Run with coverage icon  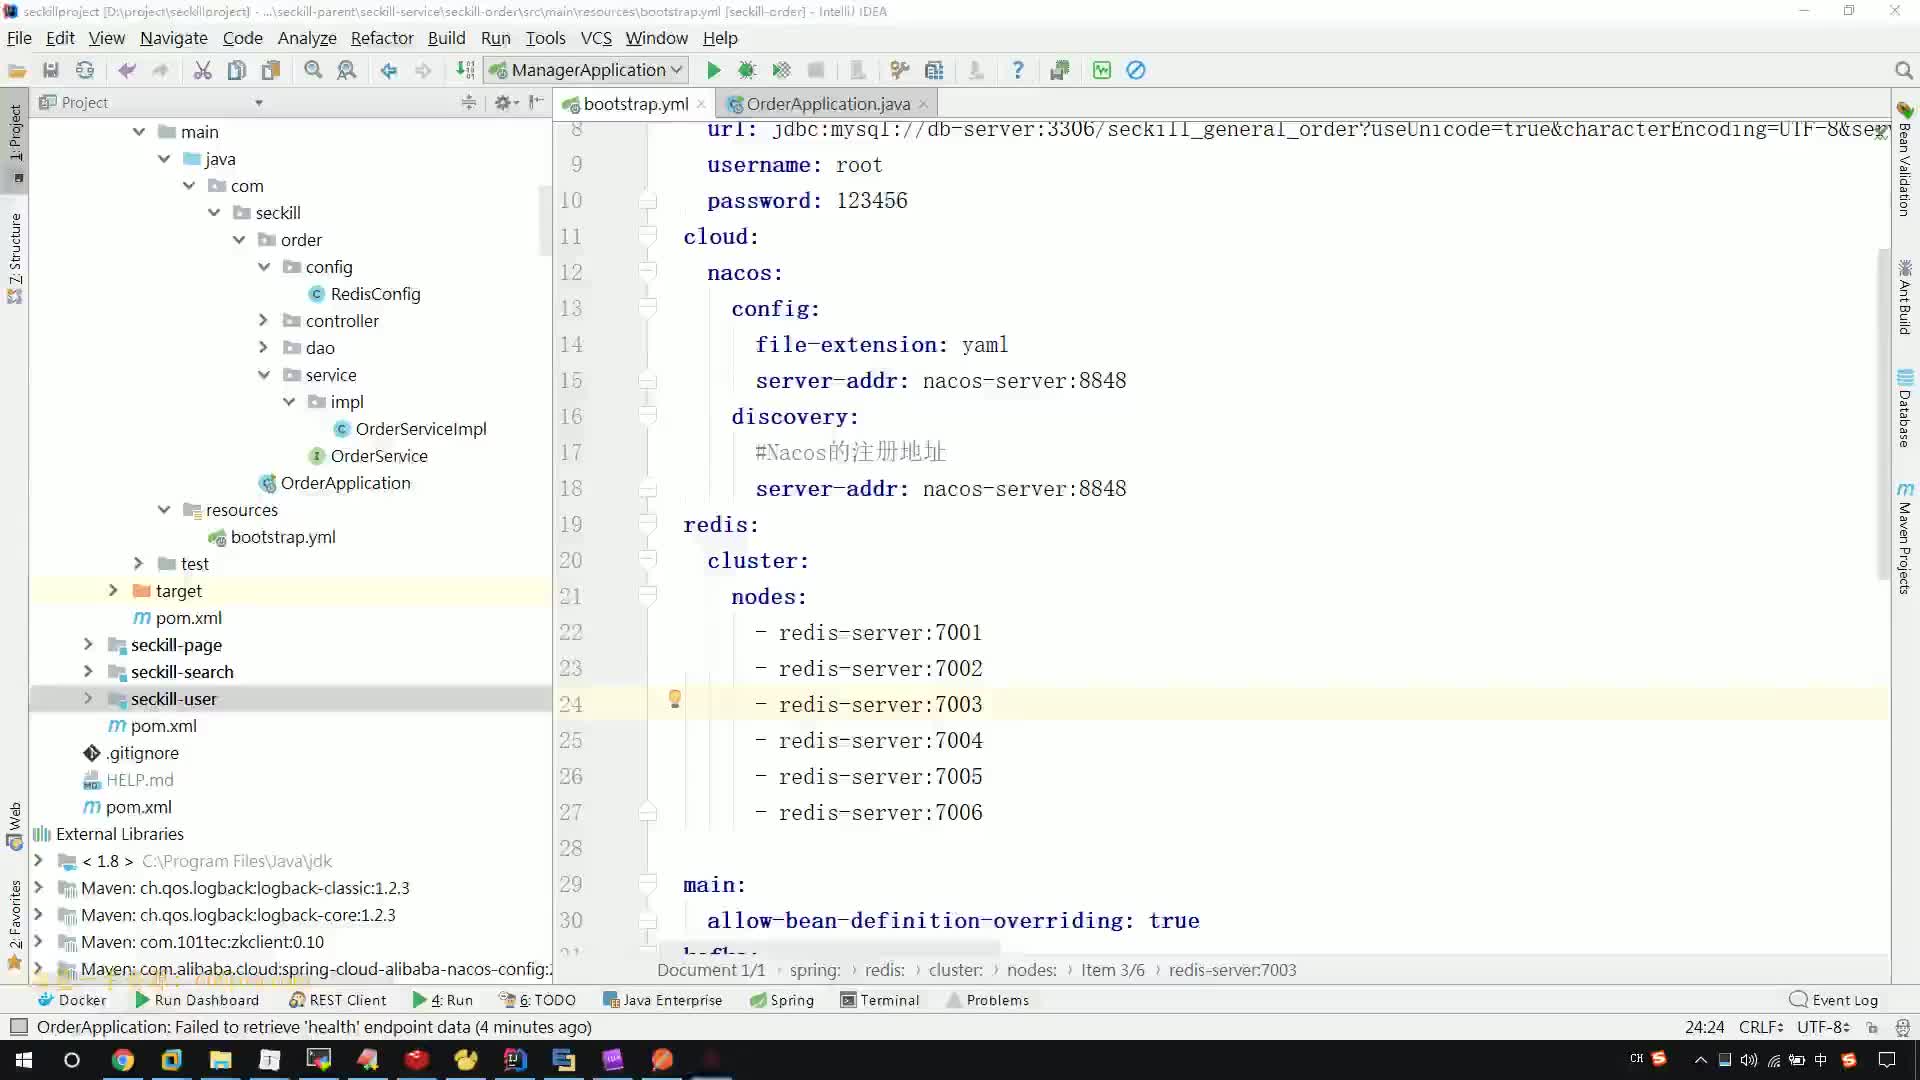tap(781, 70)
